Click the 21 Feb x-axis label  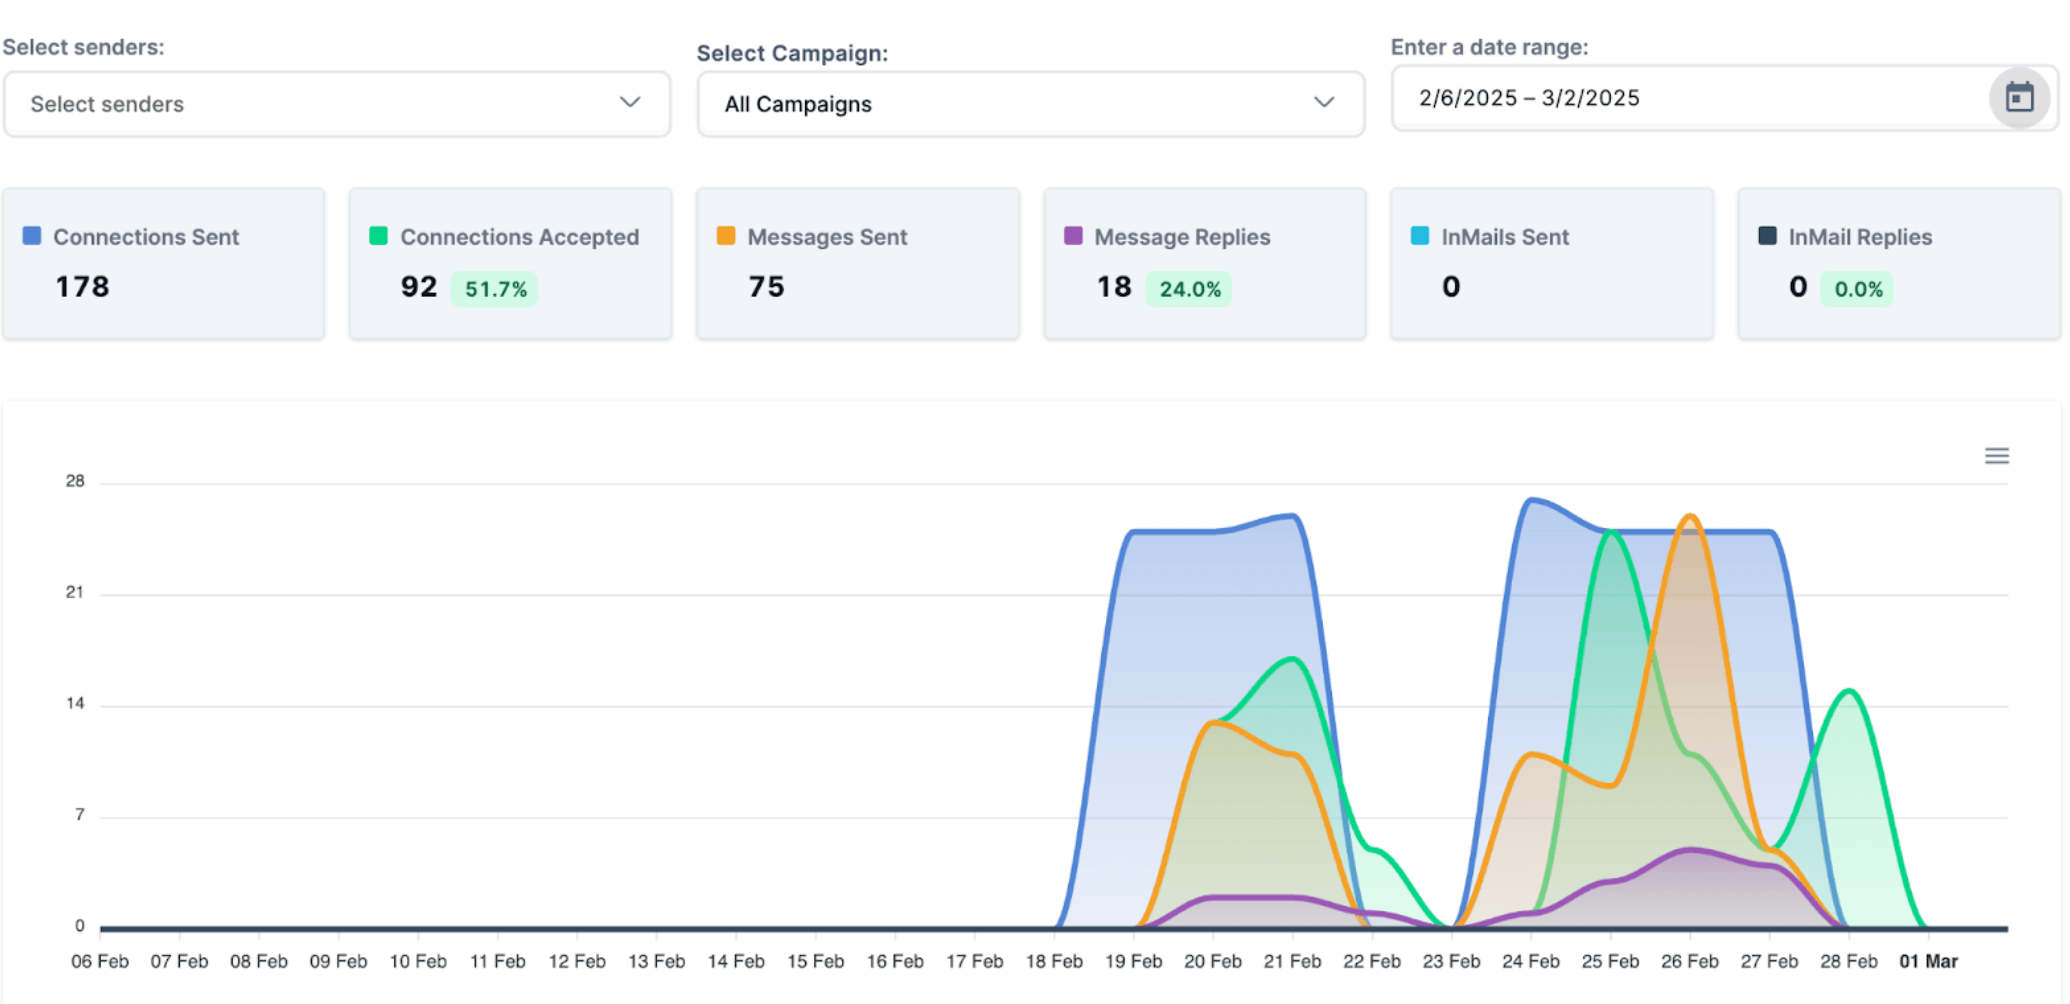(x=1292, y=961)
